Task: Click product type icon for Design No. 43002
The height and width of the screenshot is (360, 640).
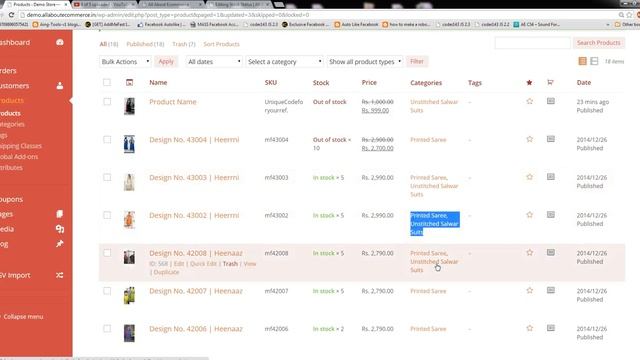Action: [551, 214]
